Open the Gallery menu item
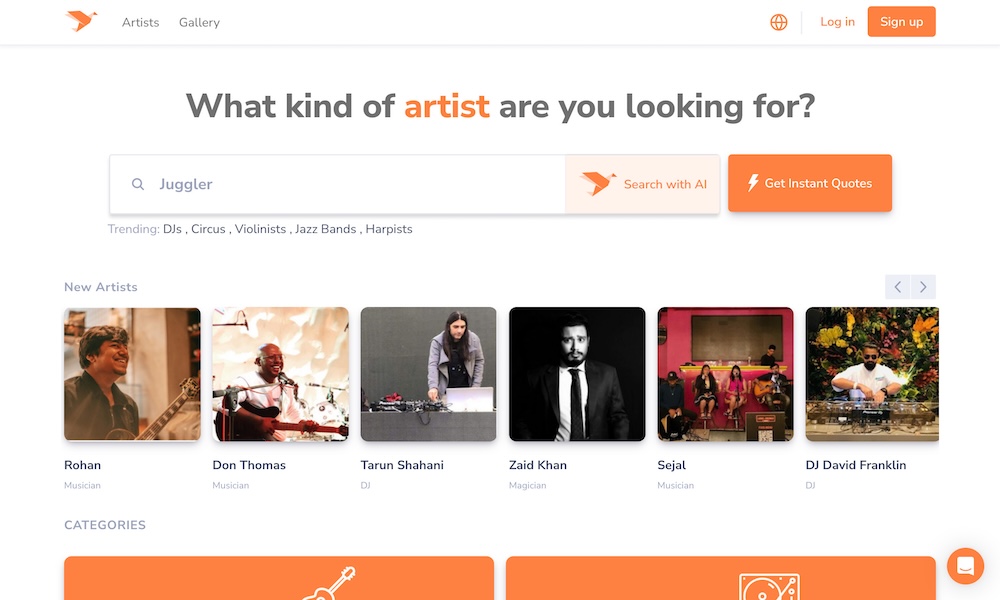The height and width of the screenshot is (600, 1000). (x=199, y=22)
